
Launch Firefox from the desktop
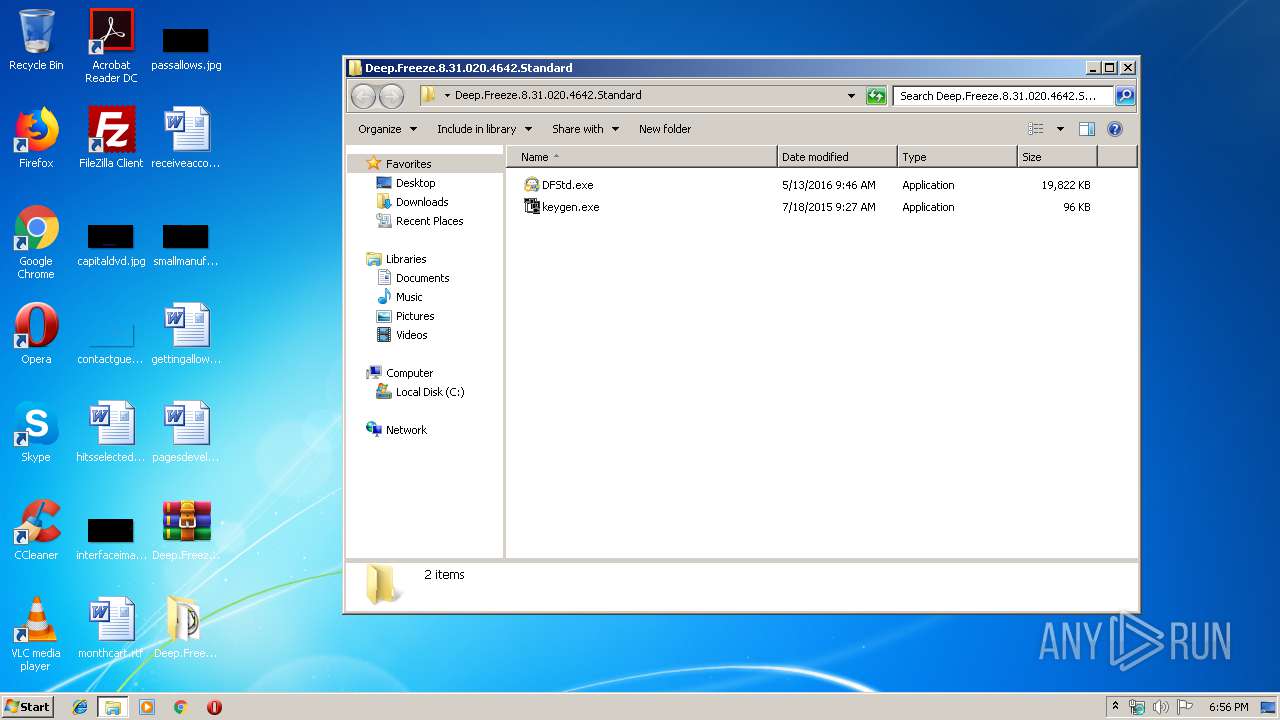pyautogui.click(x=36, y=138)
